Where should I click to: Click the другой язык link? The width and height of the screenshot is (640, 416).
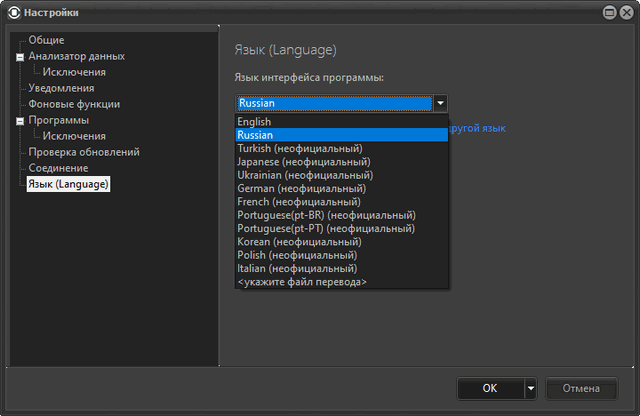478,129
